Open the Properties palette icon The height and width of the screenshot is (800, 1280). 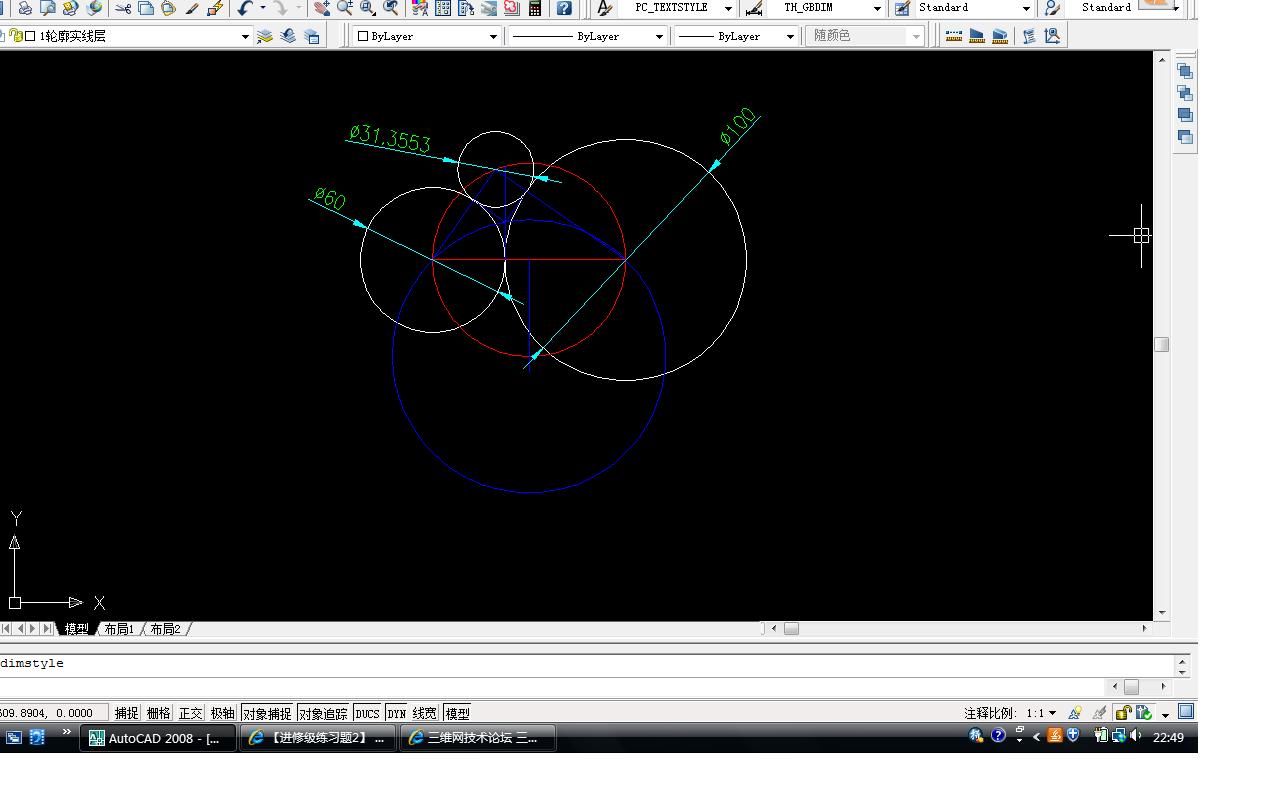click(x=420, y=8)
